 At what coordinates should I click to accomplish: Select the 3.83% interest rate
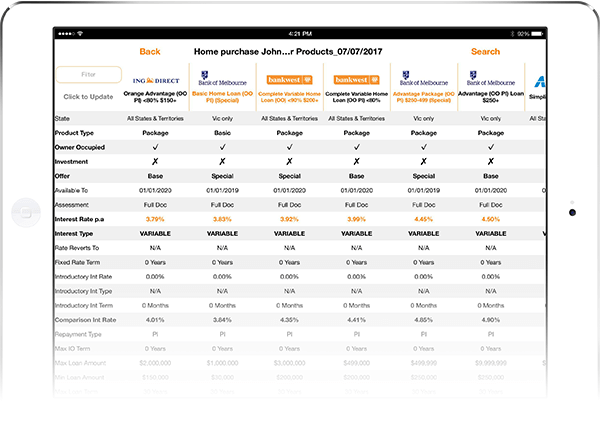tap(222, 219)
